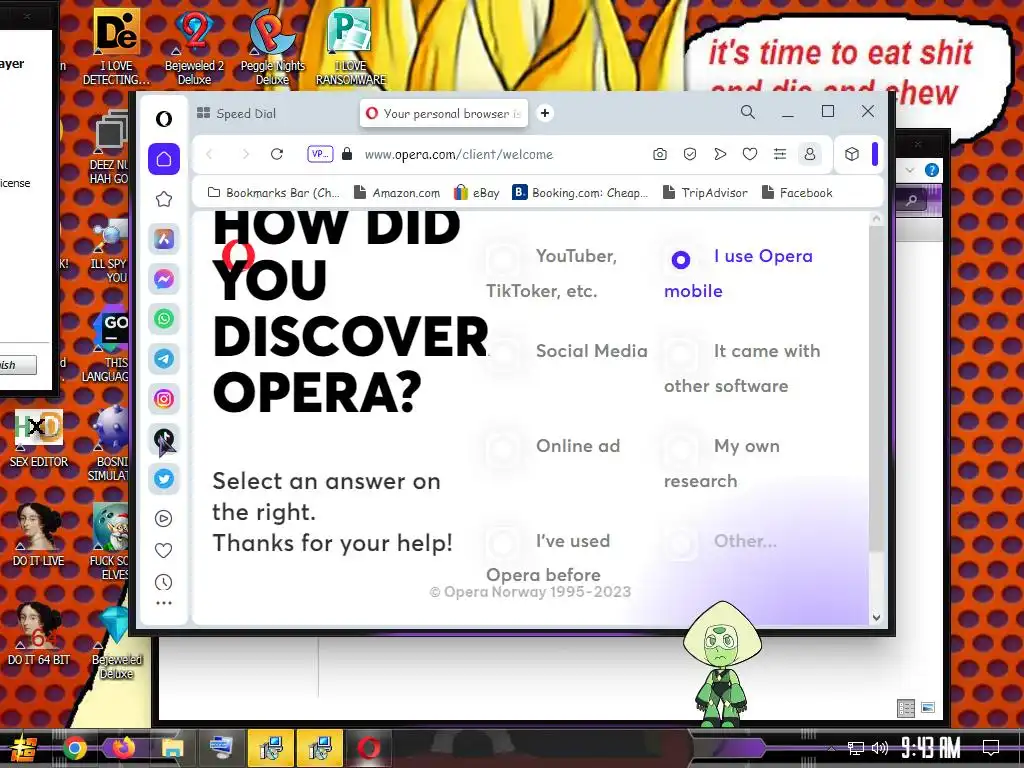
Task: Open Instagram in the Opera sidebar
Action: click(x=164, y=398)
